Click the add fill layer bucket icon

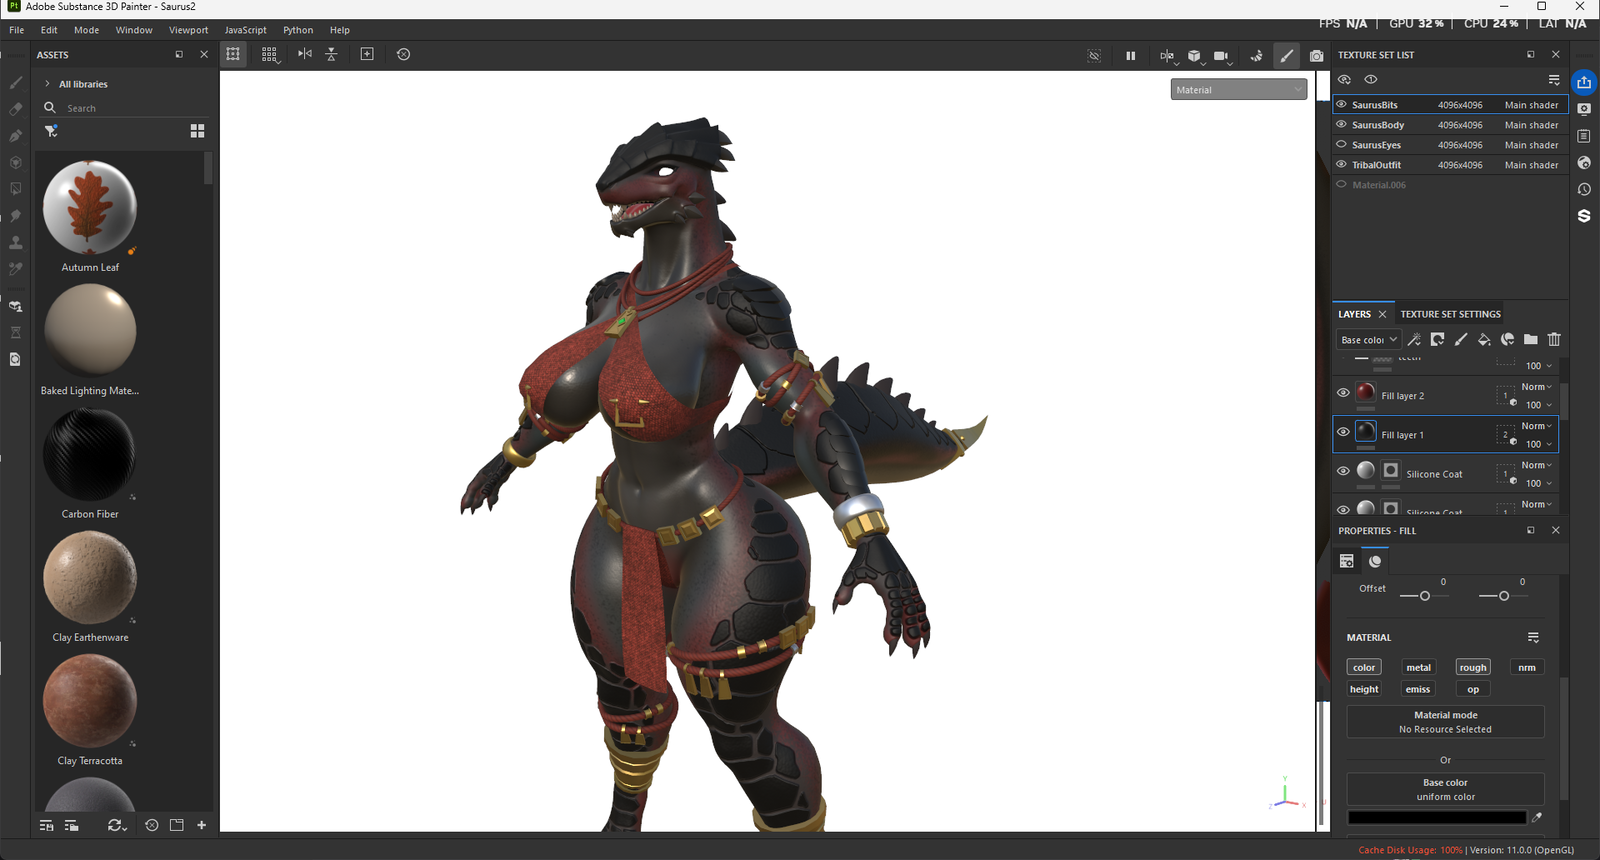(1484, 340)
